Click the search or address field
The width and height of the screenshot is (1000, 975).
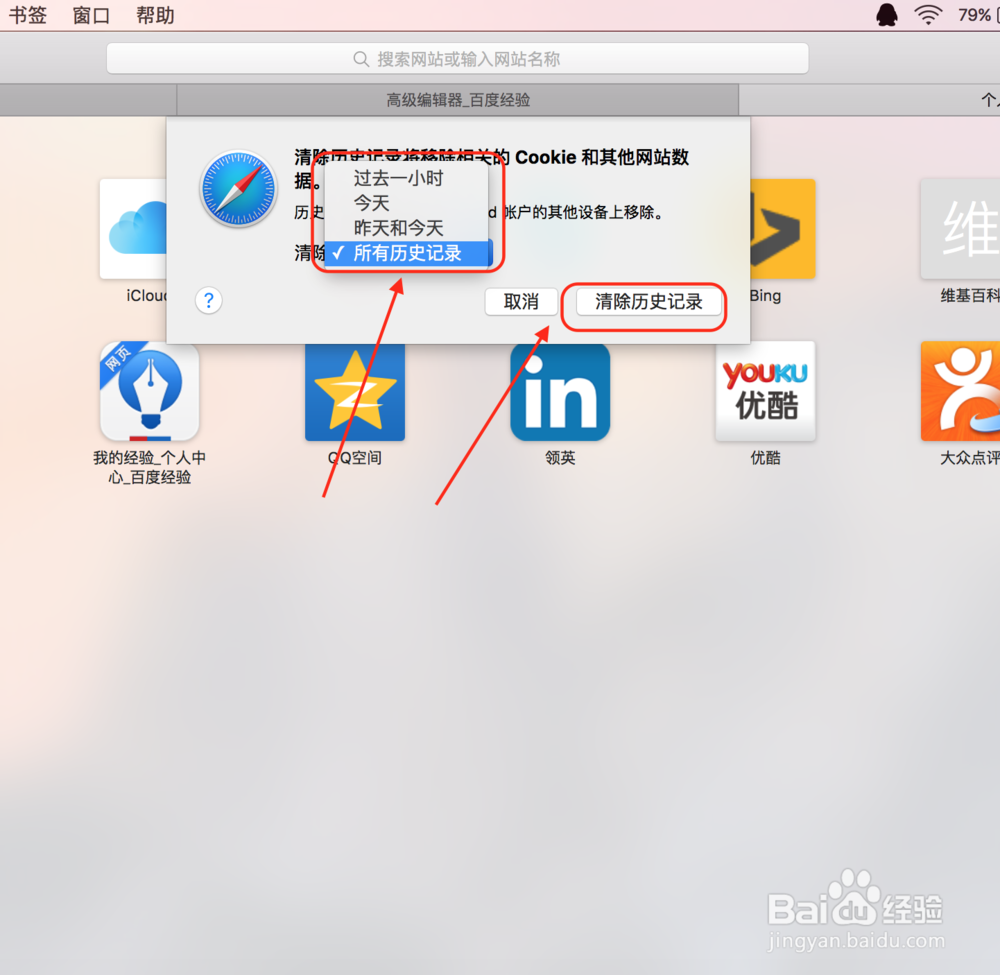[457, 58]
